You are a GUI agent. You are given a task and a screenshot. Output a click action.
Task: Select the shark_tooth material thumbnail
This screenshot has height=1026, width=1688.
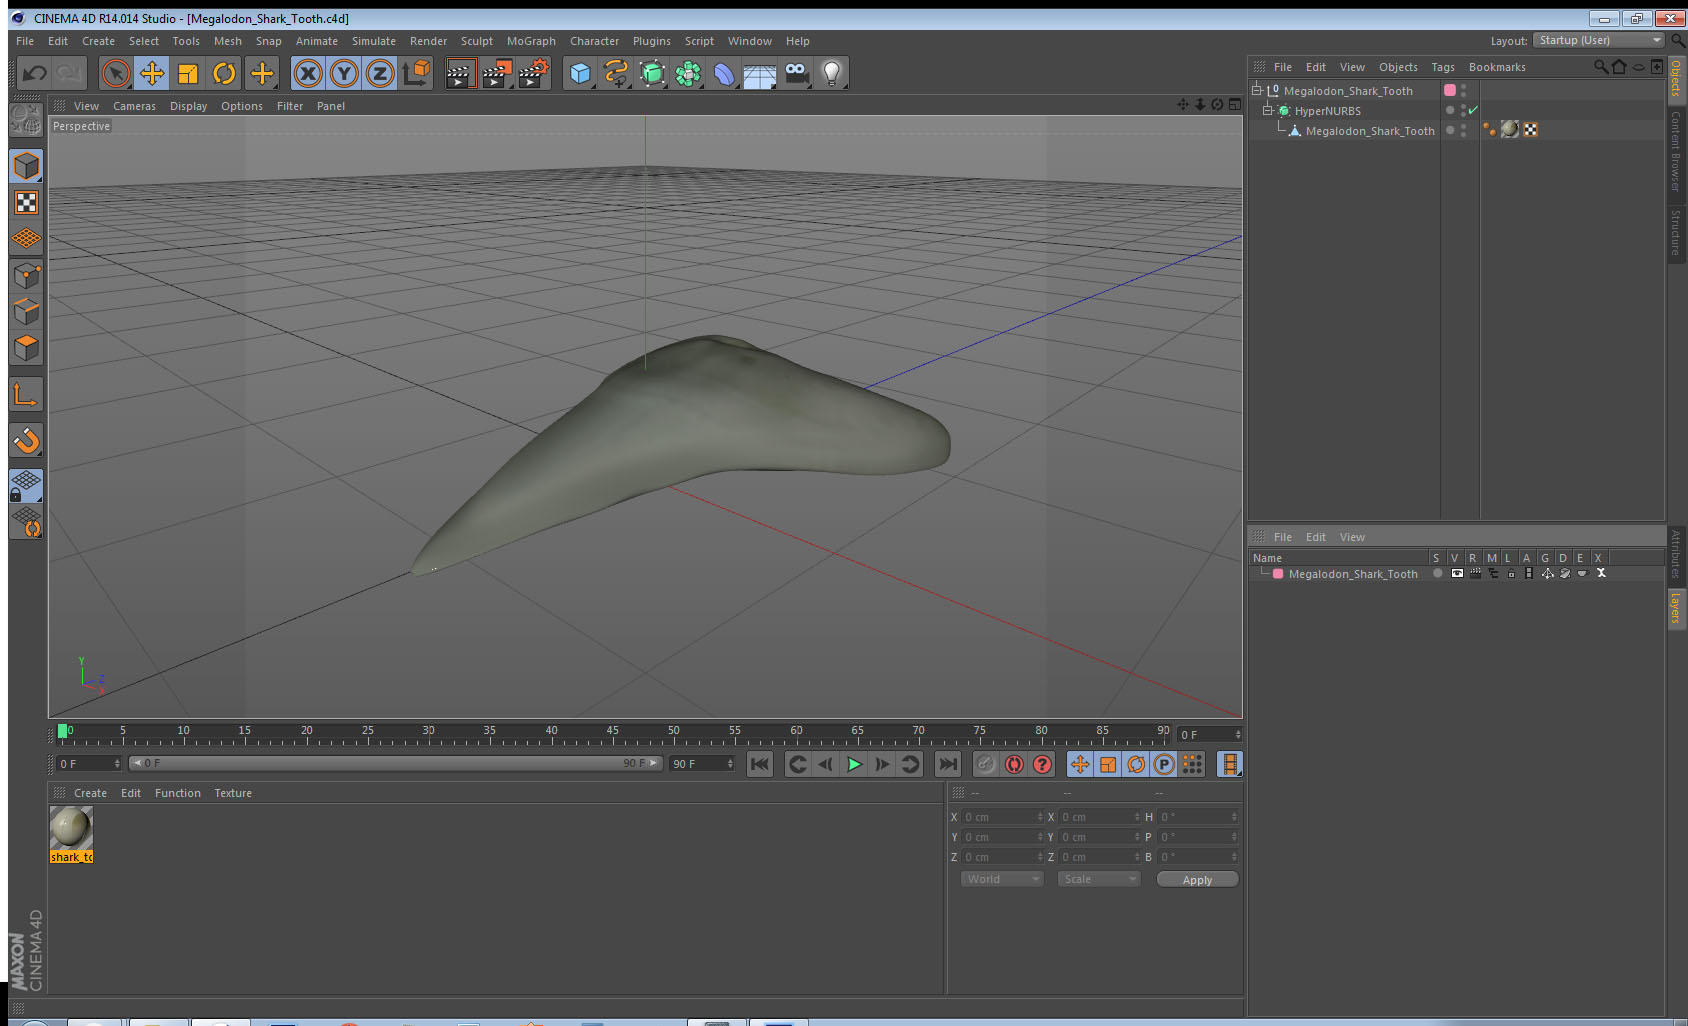pos(71,828)
